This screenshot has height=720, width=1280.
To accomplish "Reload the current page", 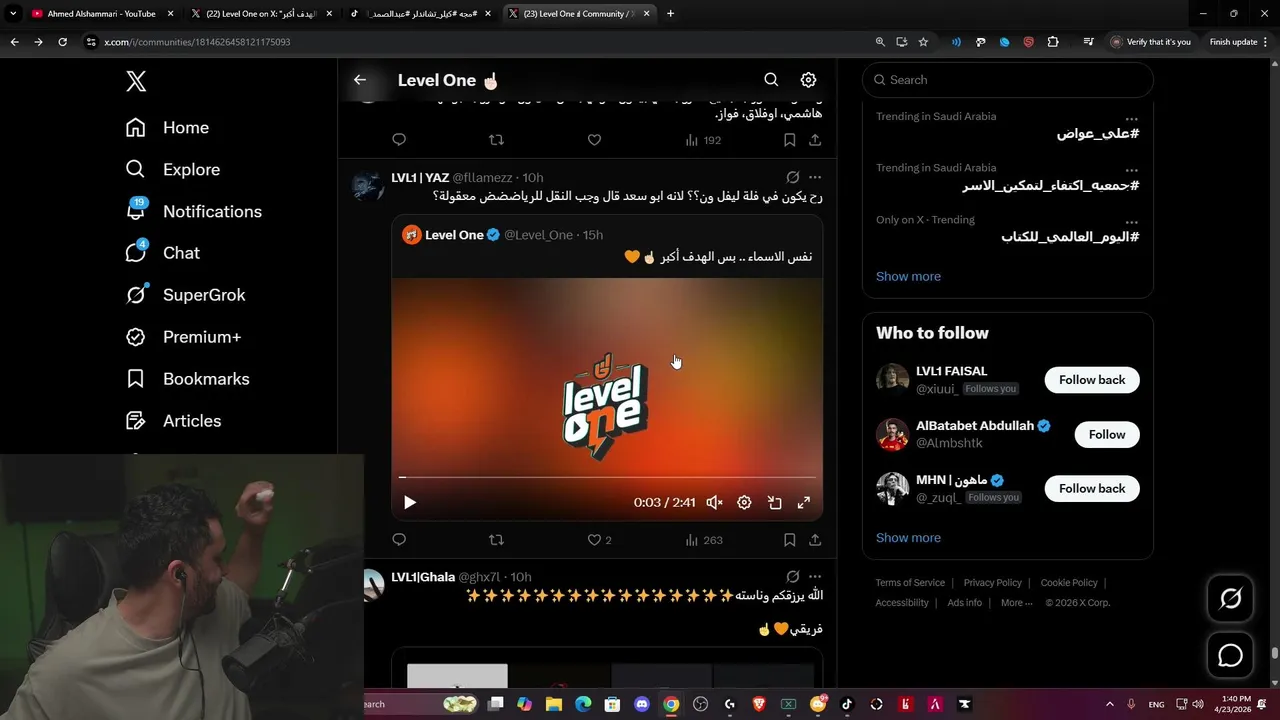I will tap(62, 42).
